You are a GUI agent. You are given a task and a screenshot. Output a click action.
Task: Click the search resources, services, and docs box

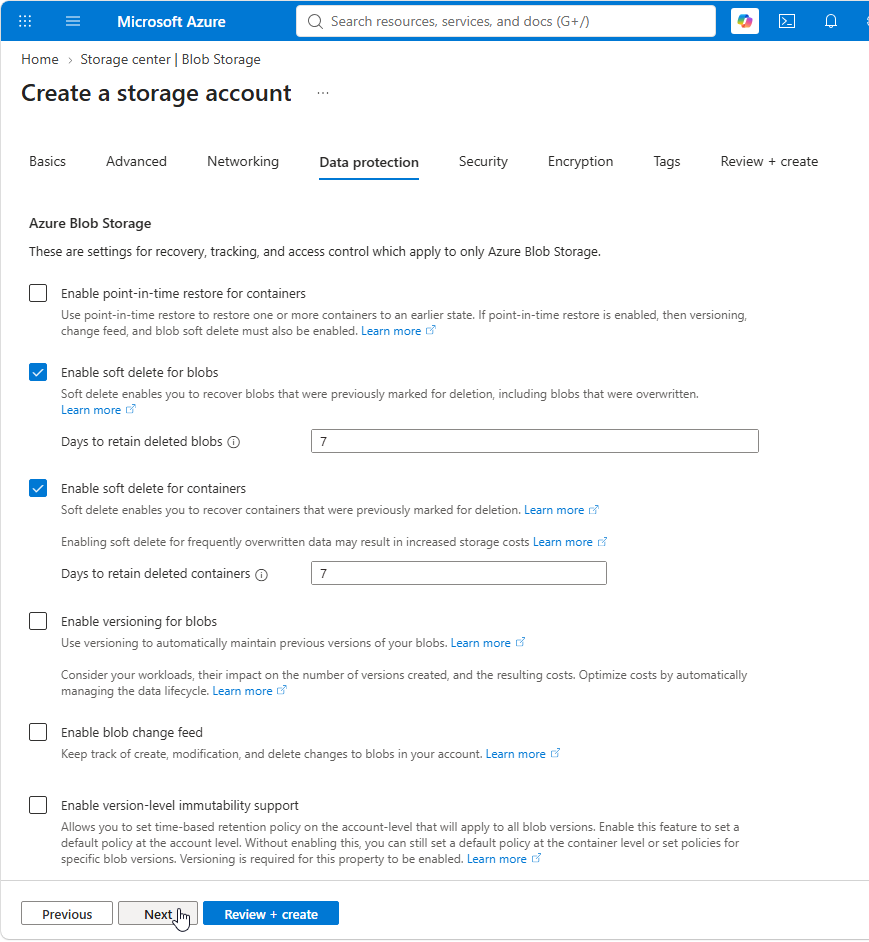[505, 22]
